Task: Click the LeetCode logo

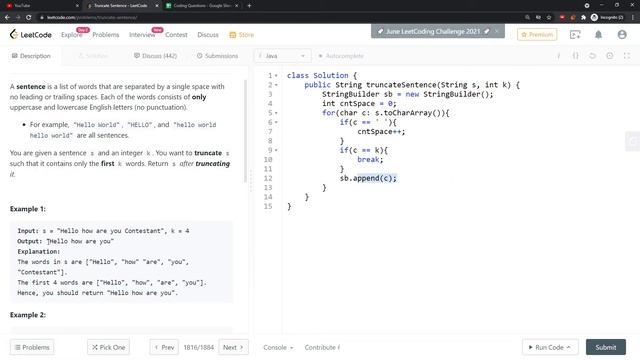Action: click(x=31, y=35)
